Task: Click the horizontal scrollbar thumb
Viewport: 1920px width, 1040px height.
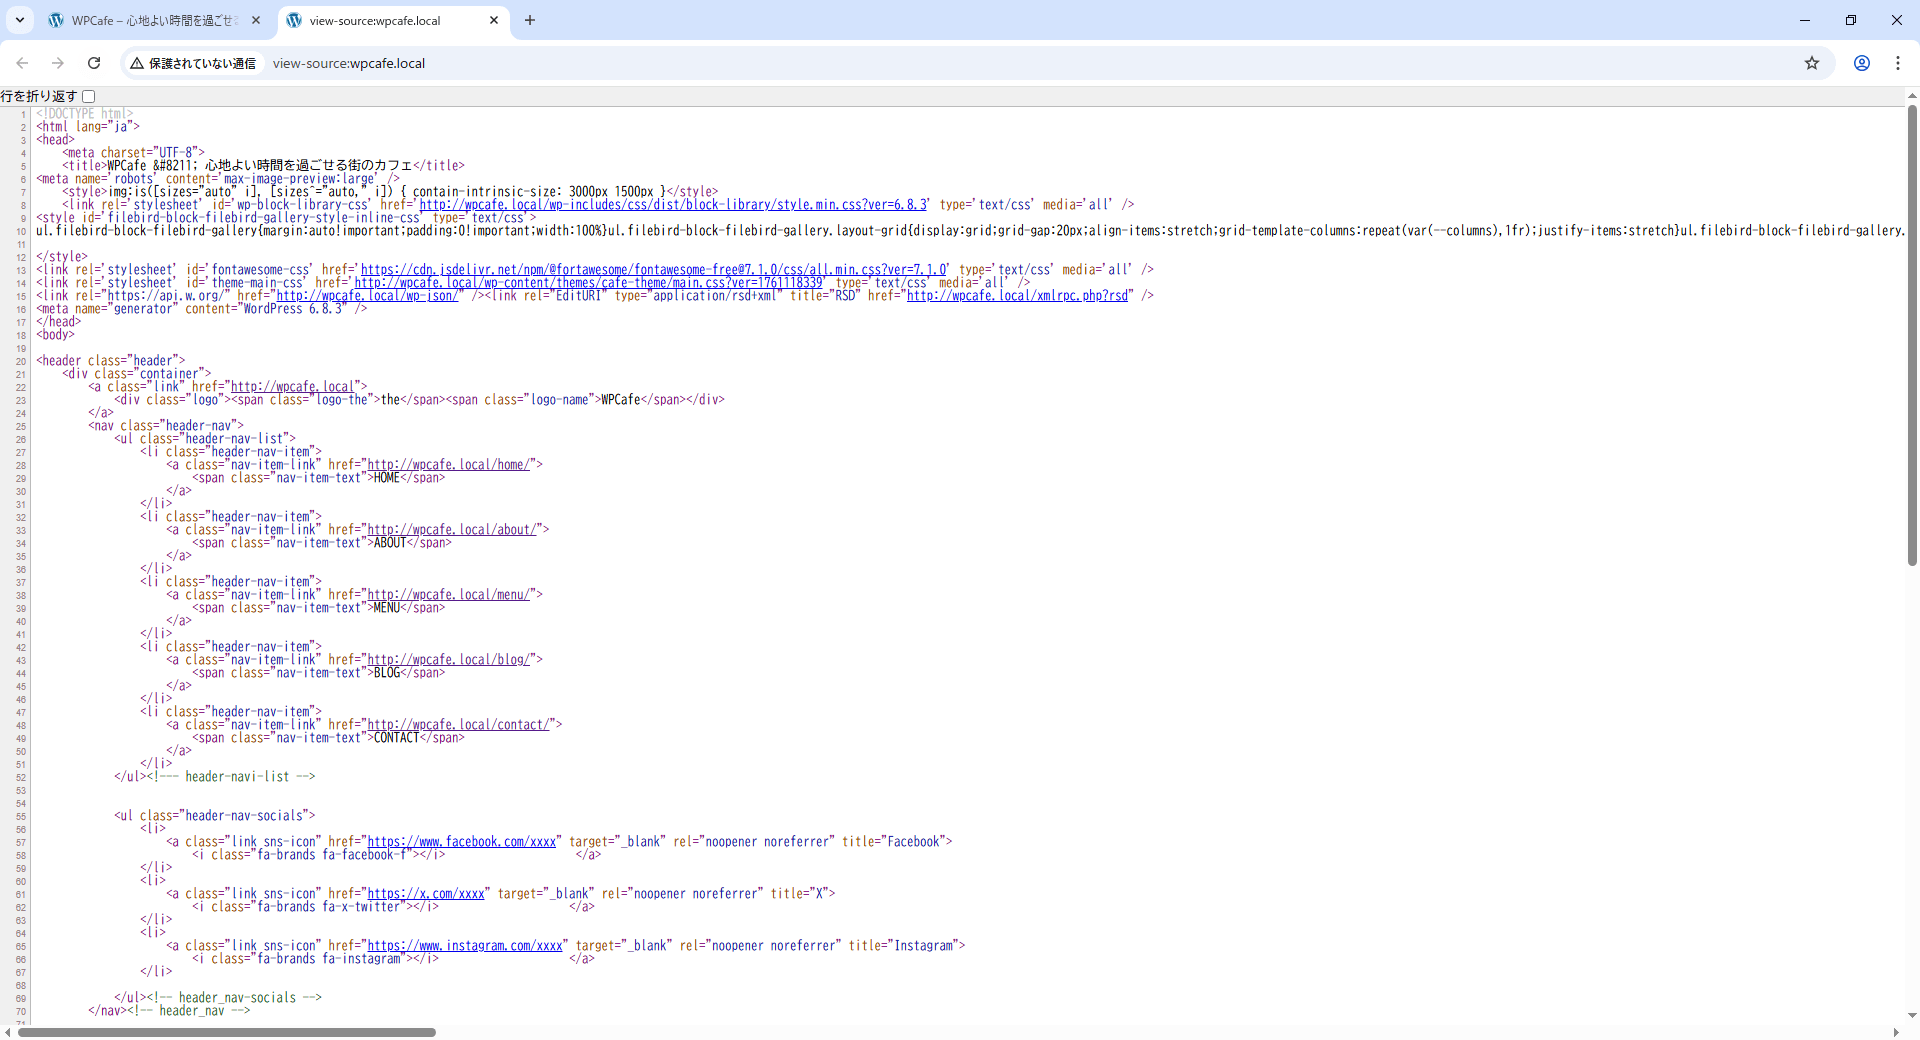Action: click(226, 1032)
